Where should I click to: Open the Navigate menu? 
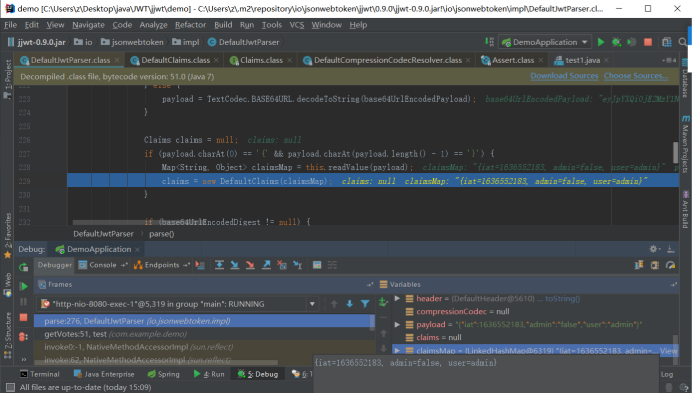click(88, 25)
